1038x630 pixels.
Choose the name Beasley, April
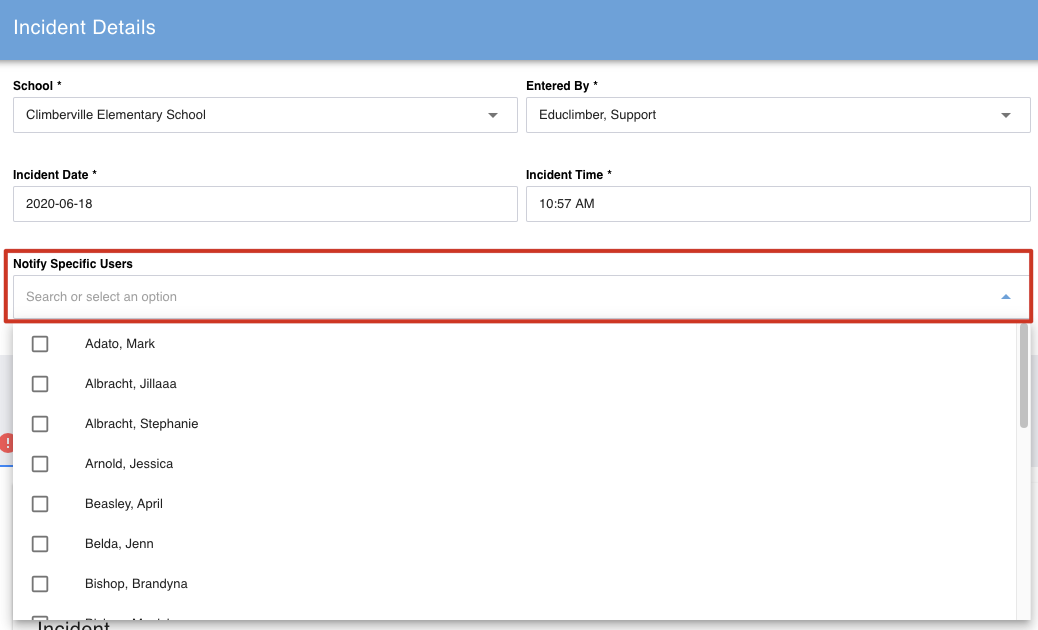pyautogui.click(x=124, y=504)
